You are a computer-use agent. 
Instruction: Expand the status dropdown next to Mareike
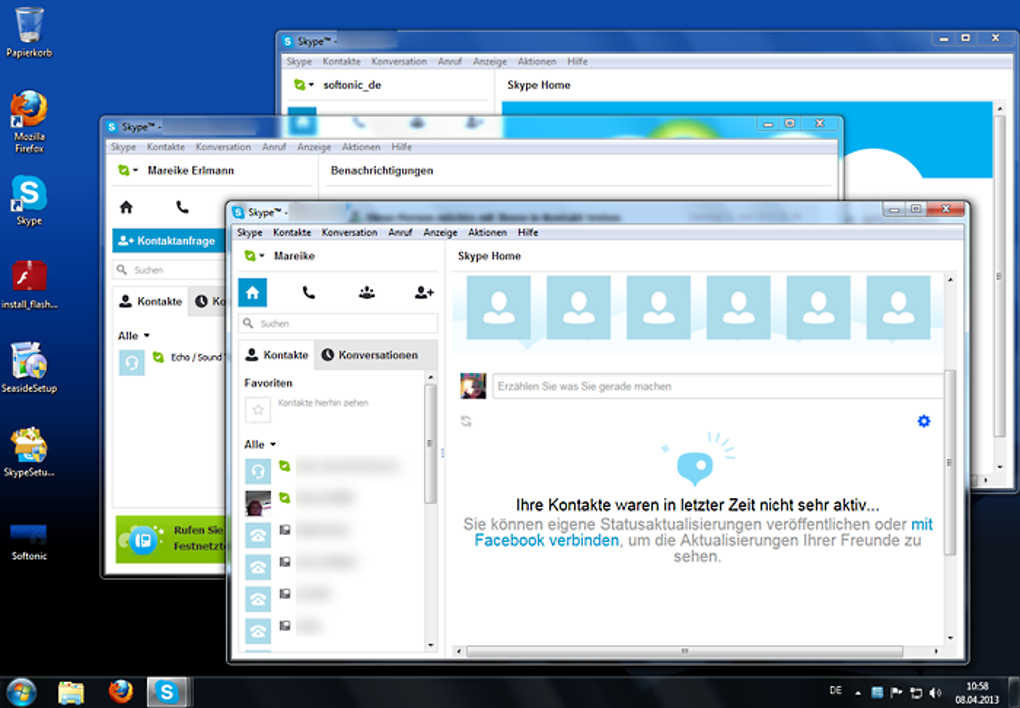click(x=254, y=256)
